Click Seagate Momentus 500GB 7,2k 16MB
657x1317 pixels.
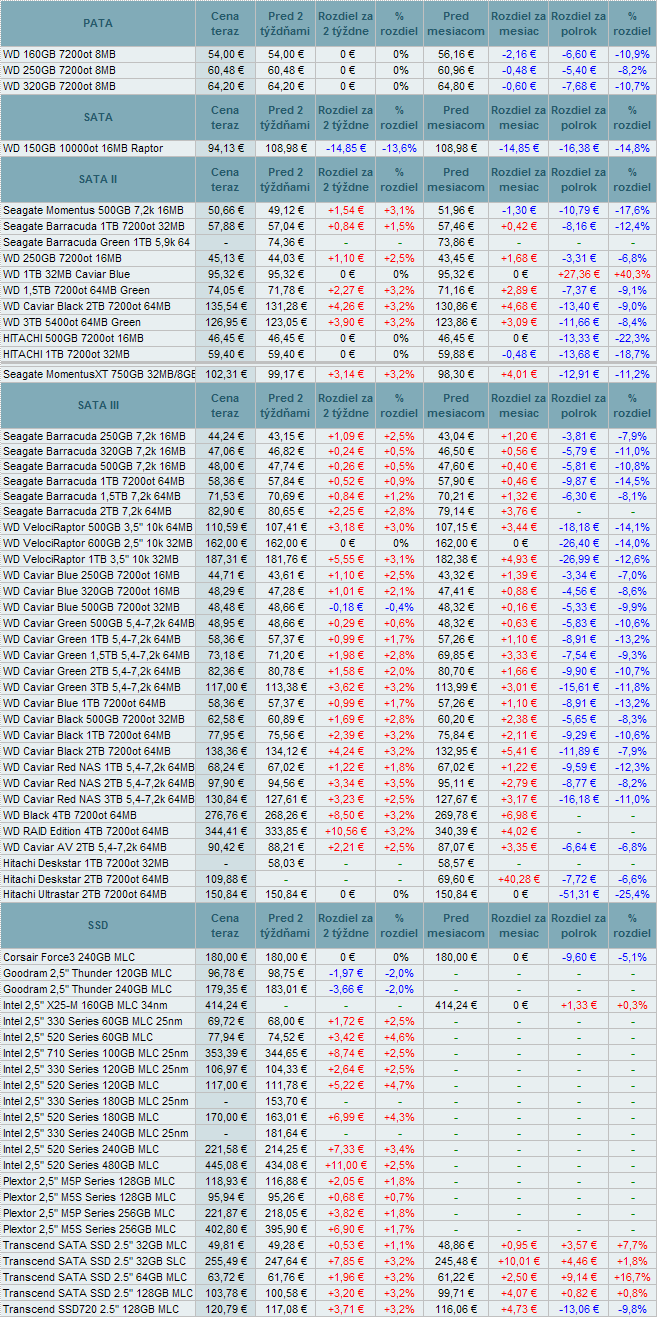[x=93, y=210]
